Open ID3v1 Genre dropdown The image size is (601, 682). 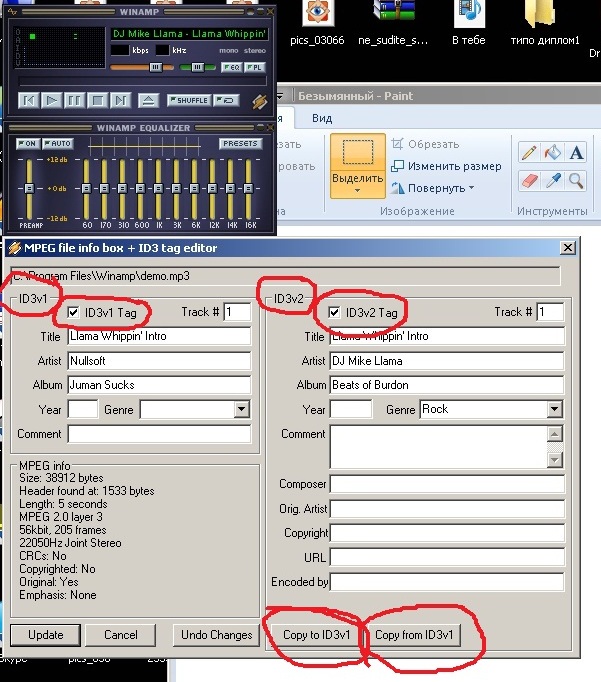241,409
